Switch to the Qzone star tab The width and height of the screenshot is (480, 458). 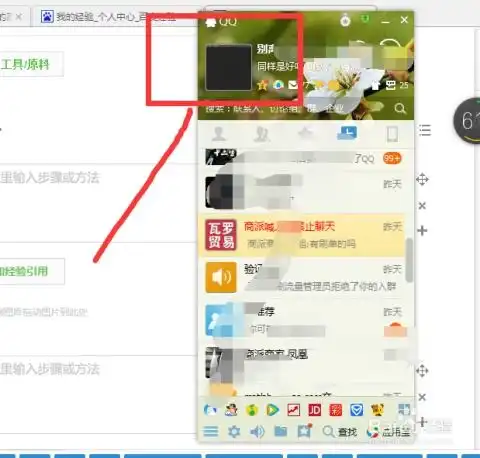305,133
